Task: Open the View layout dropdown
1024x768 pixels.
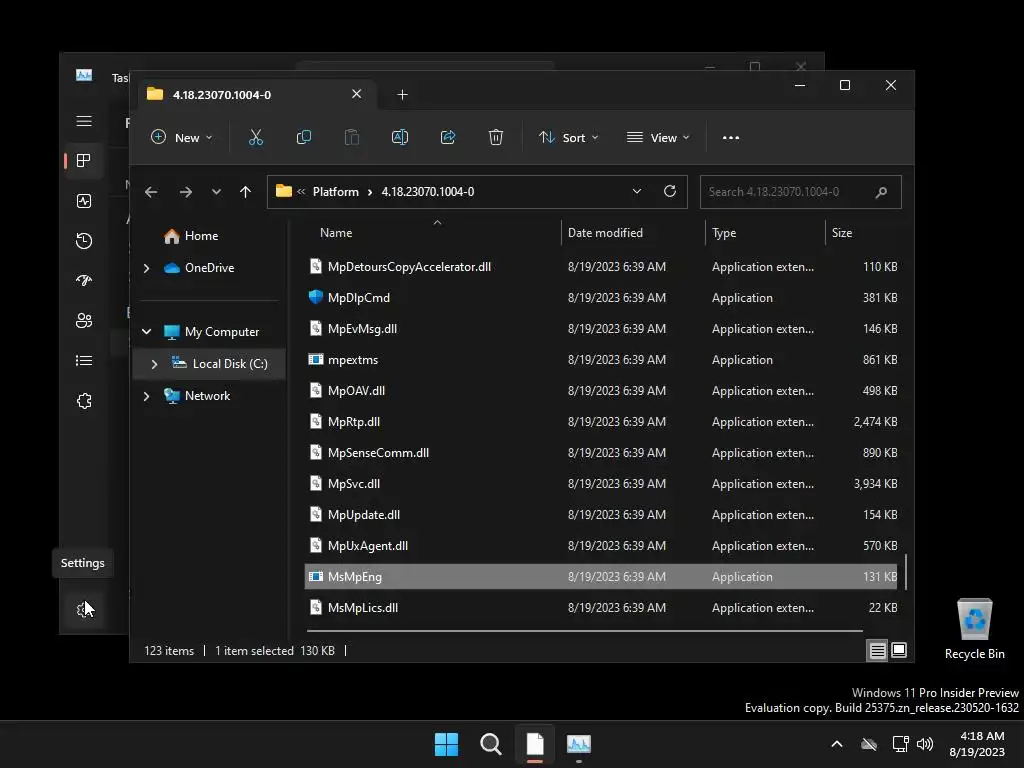Action: coord(658,138)
